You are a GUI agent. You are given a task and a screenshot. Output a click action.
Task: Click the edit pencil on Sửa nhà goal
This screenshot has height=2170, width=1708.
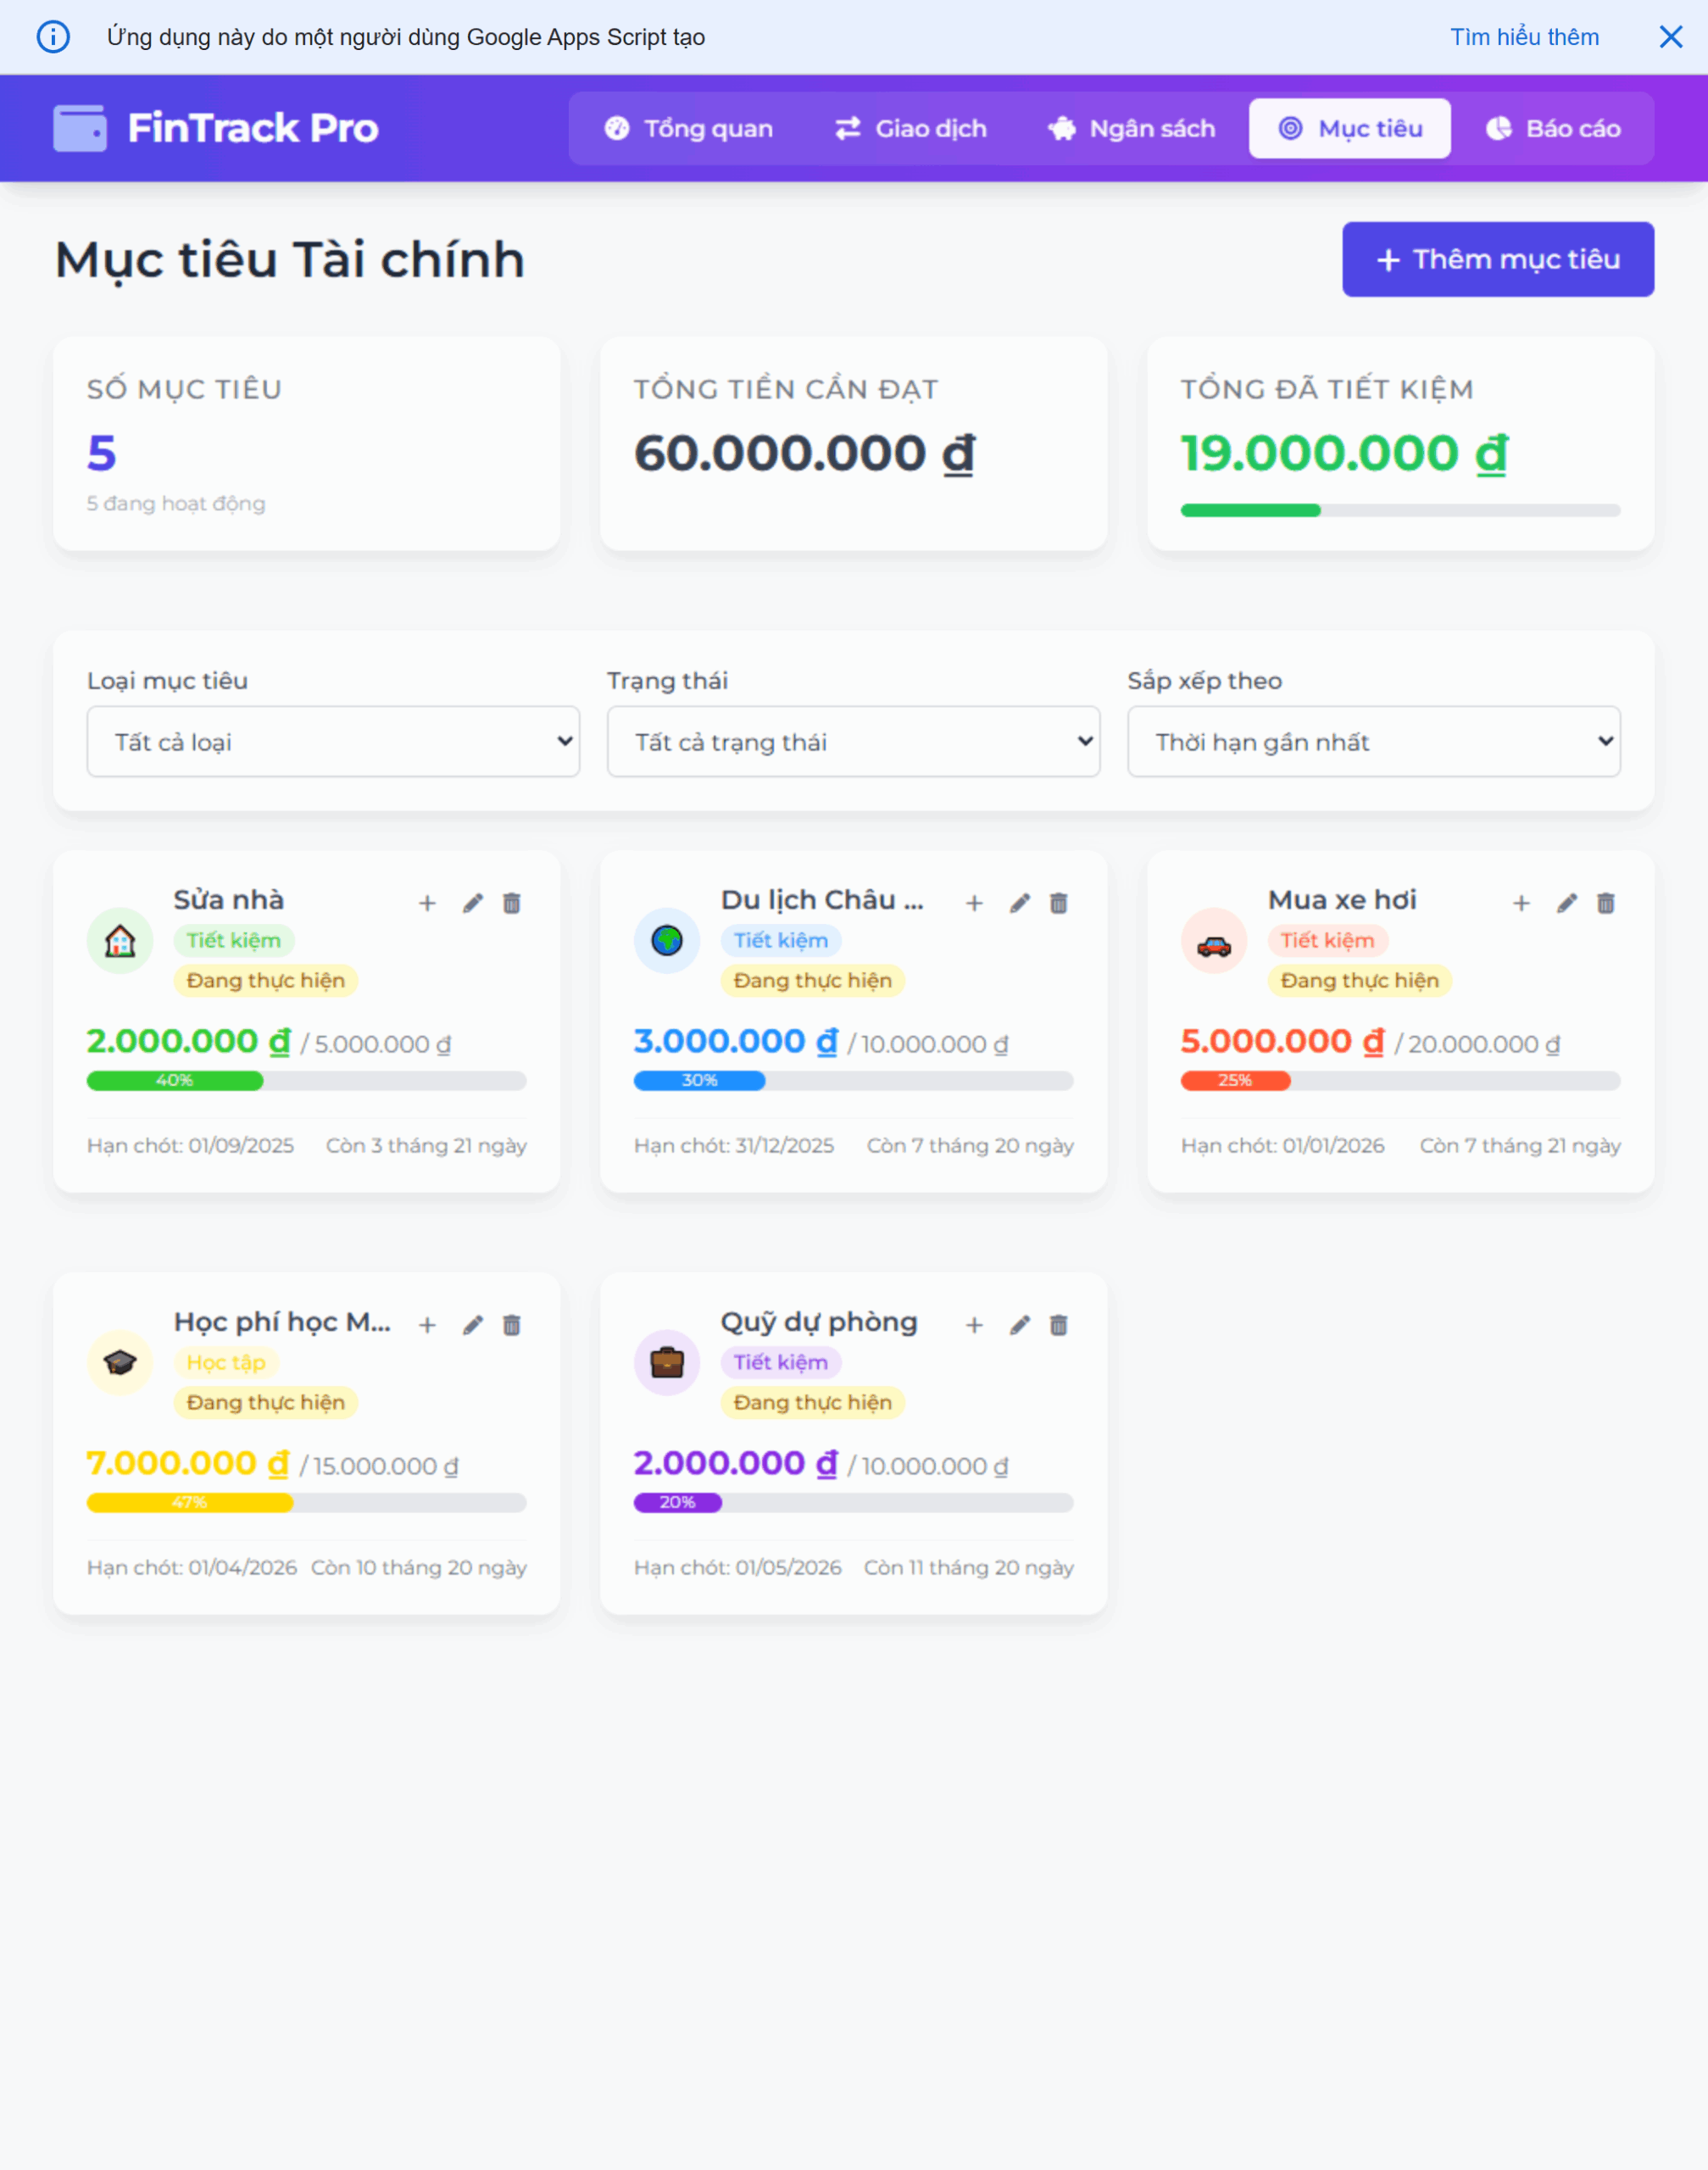[472, 904]
